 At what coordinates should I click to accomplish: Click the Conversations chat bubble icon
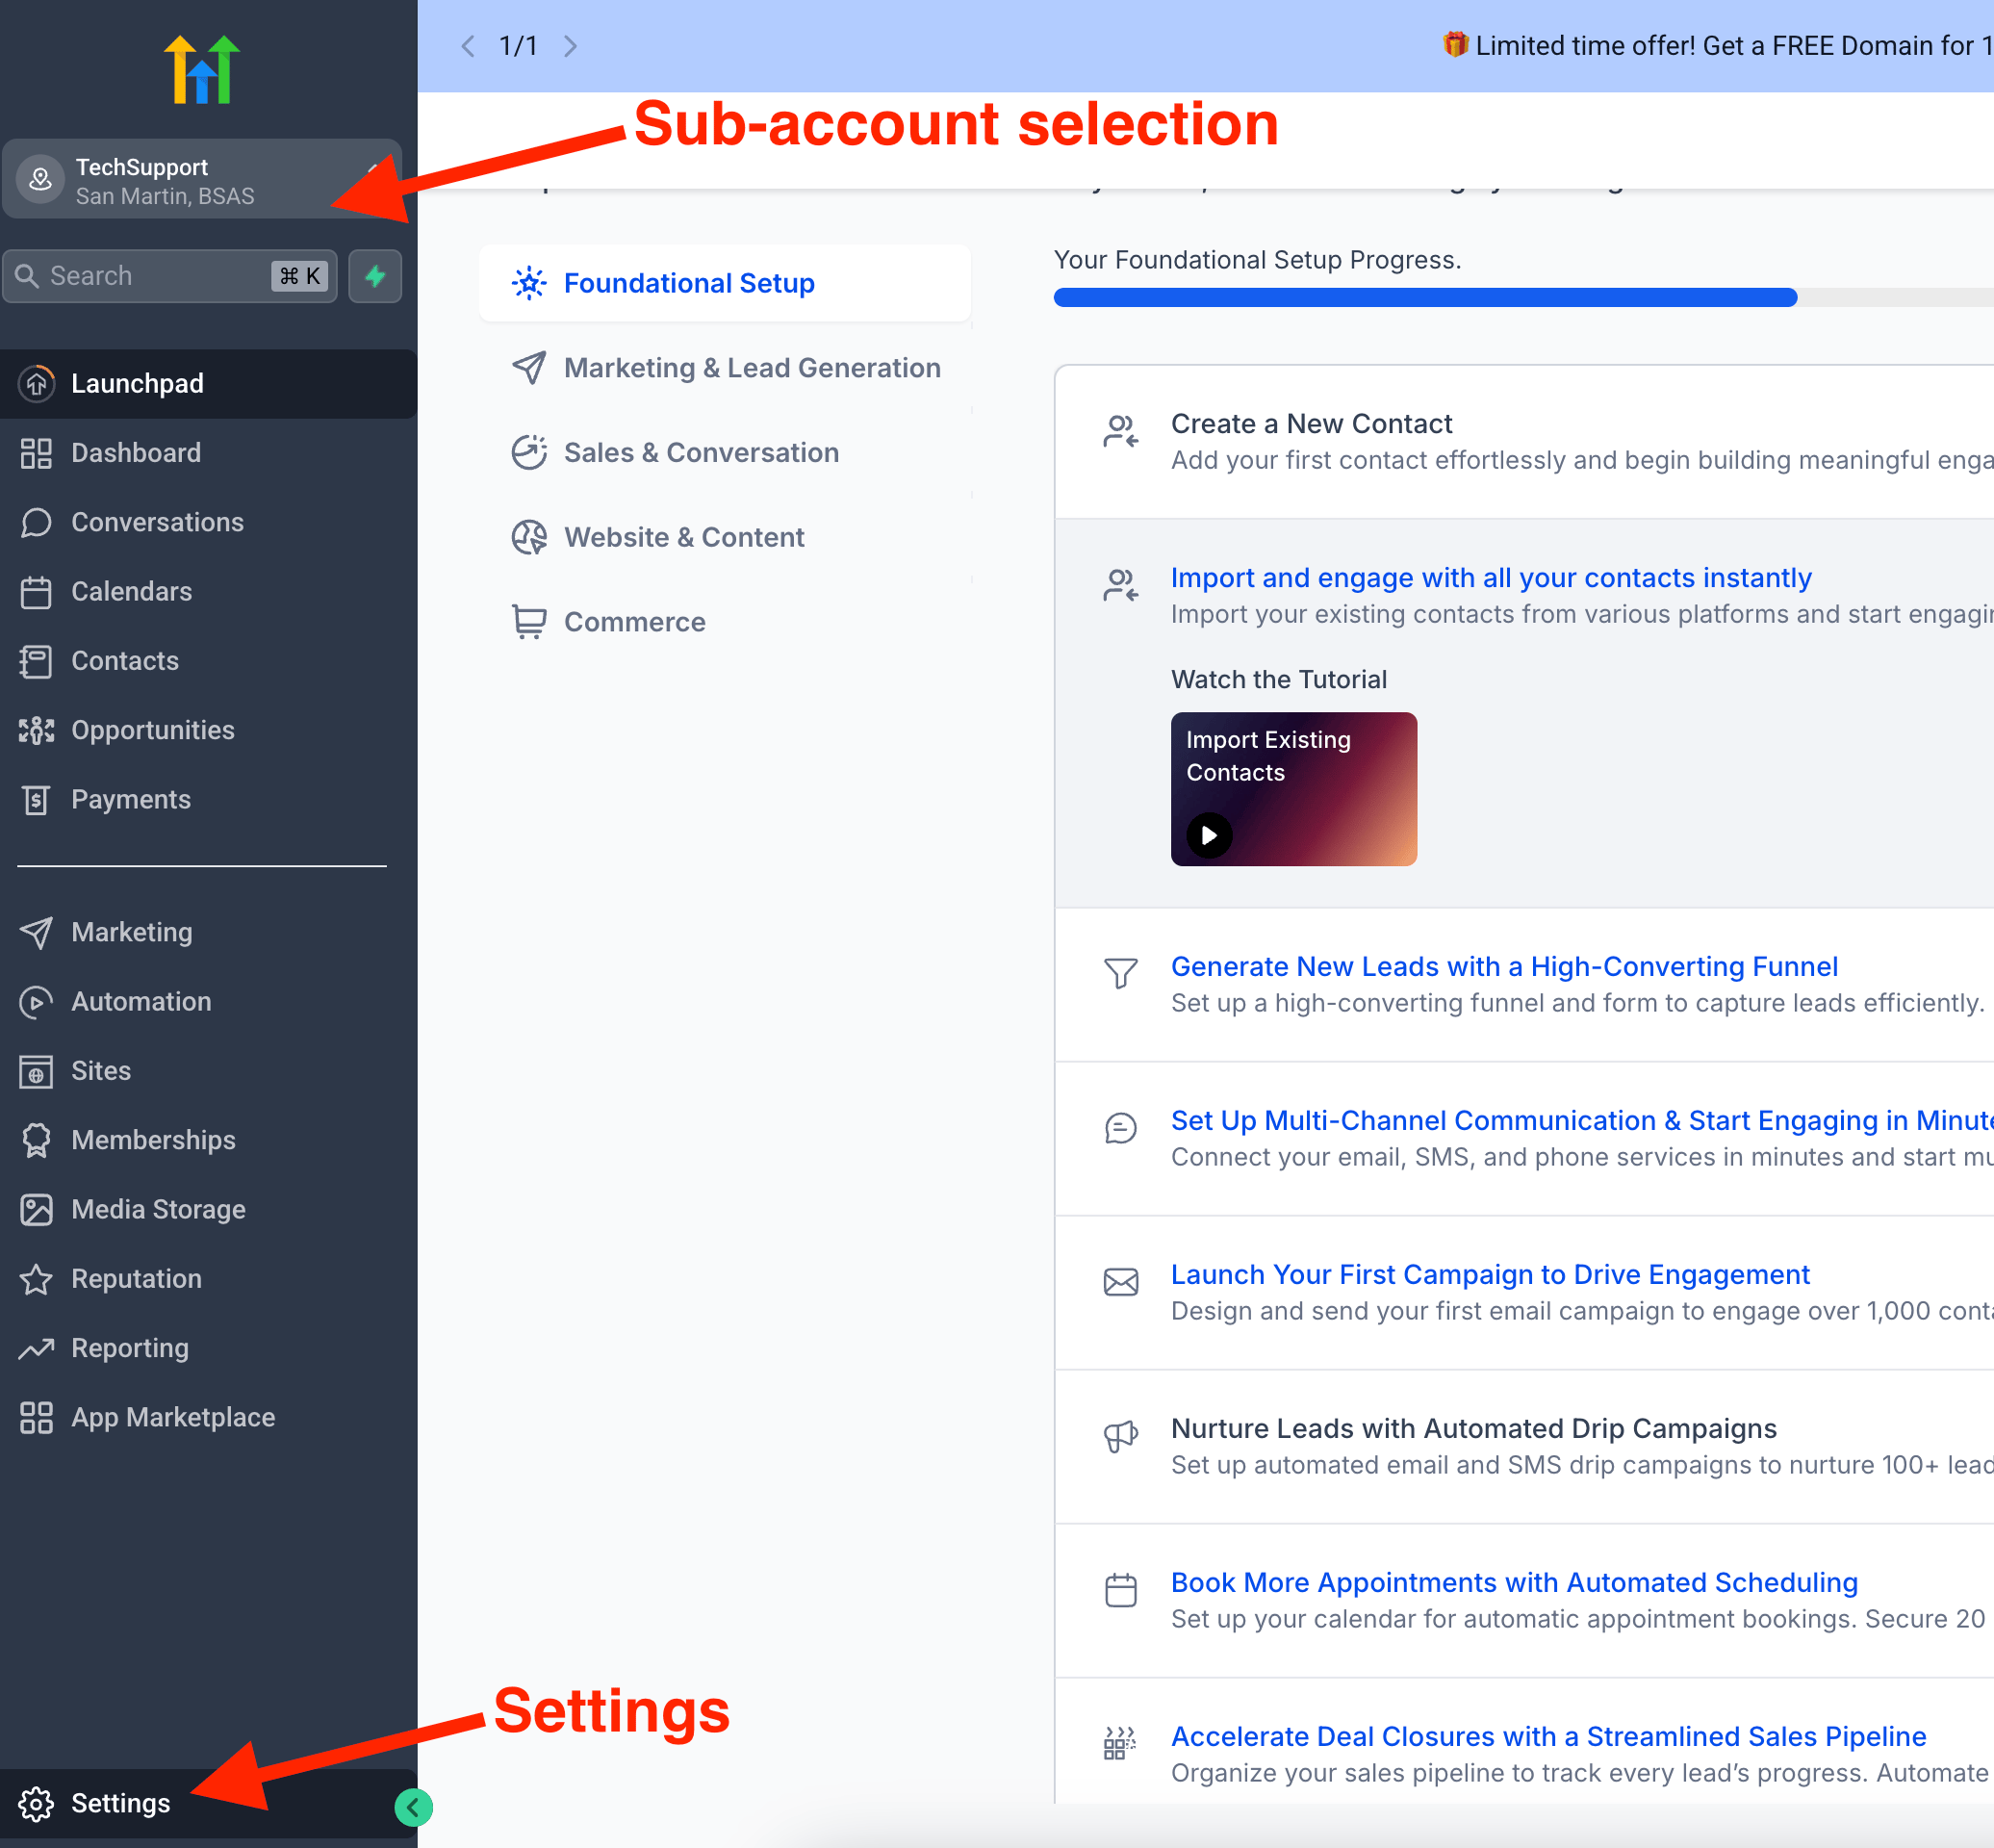pyautogui.click(x=36, y=522)
